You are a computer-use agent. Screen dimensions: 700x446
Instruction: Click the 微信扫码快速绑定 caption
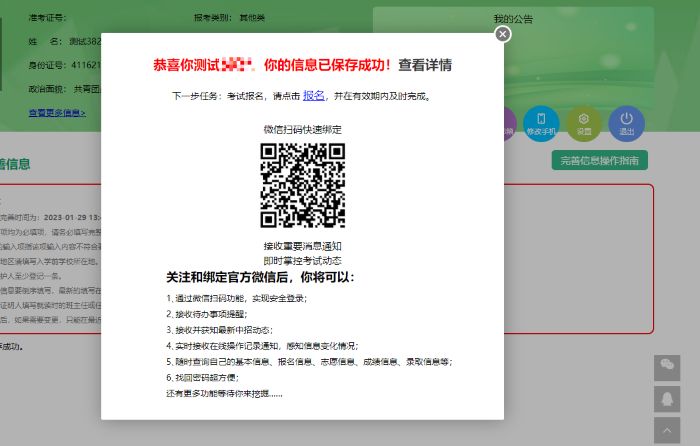tap(302, 130)
